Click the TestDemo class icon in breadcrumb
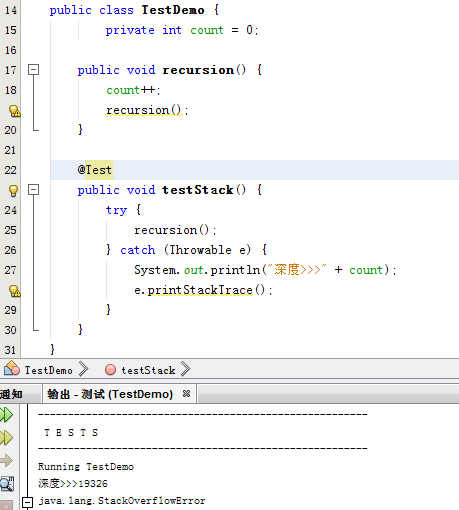Screen dimensions: 459x510 coord(12,368)
